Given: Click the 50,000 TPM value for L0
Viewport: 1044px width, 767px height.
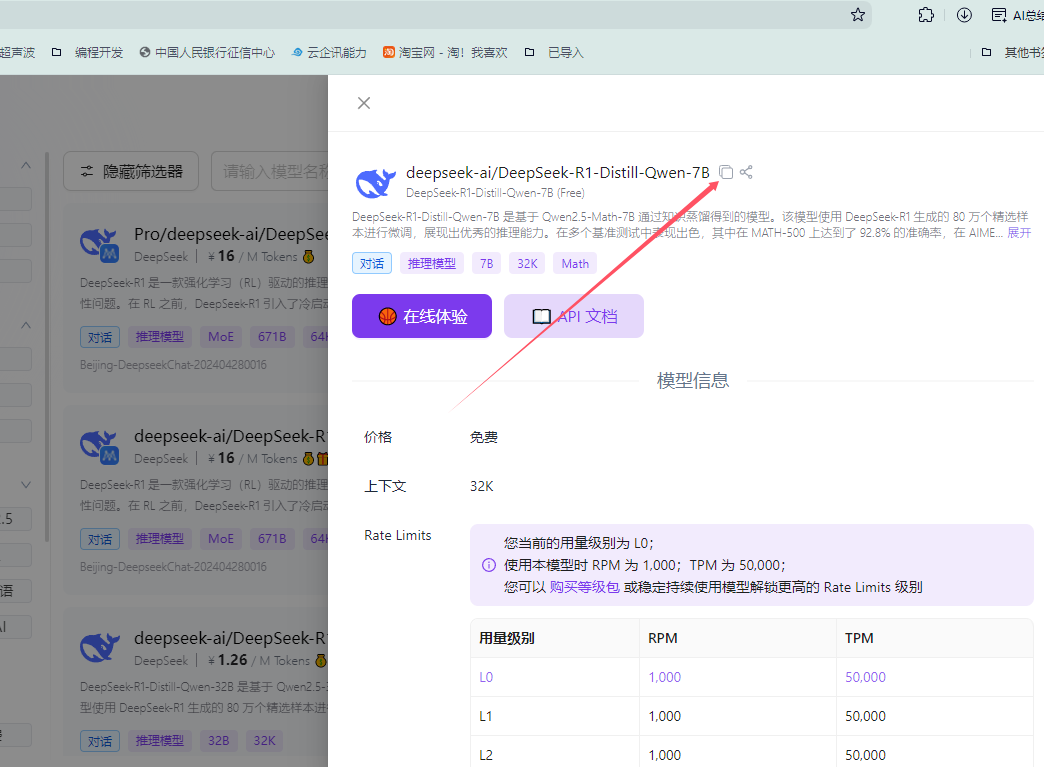Looking at the screenshot, I should (866, 677).
